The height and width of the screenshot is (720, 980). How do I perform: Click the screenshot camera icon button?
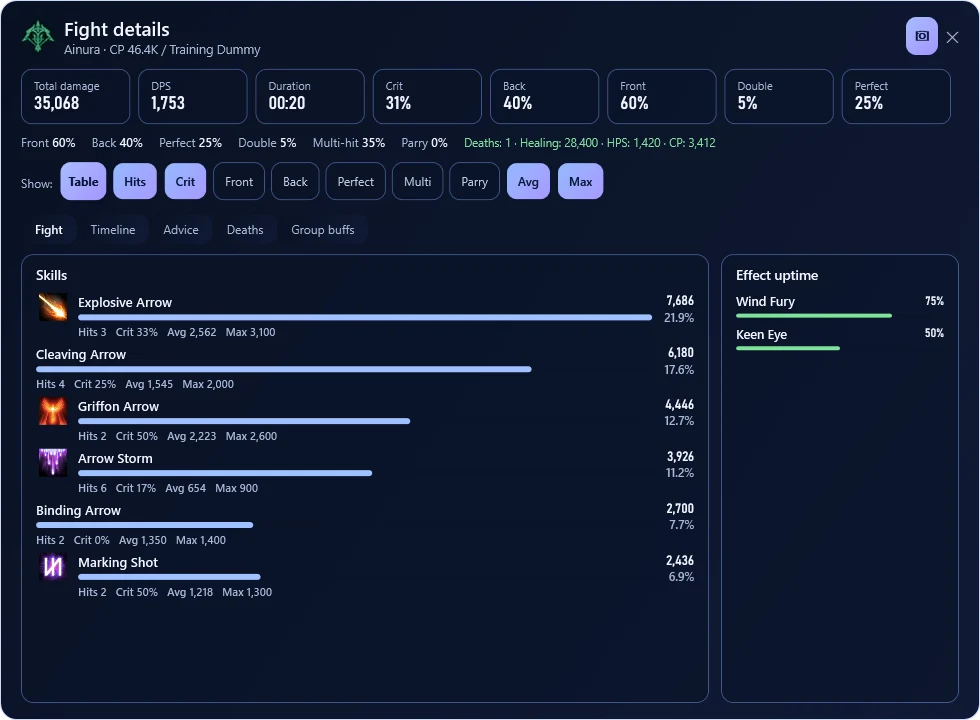921,36
